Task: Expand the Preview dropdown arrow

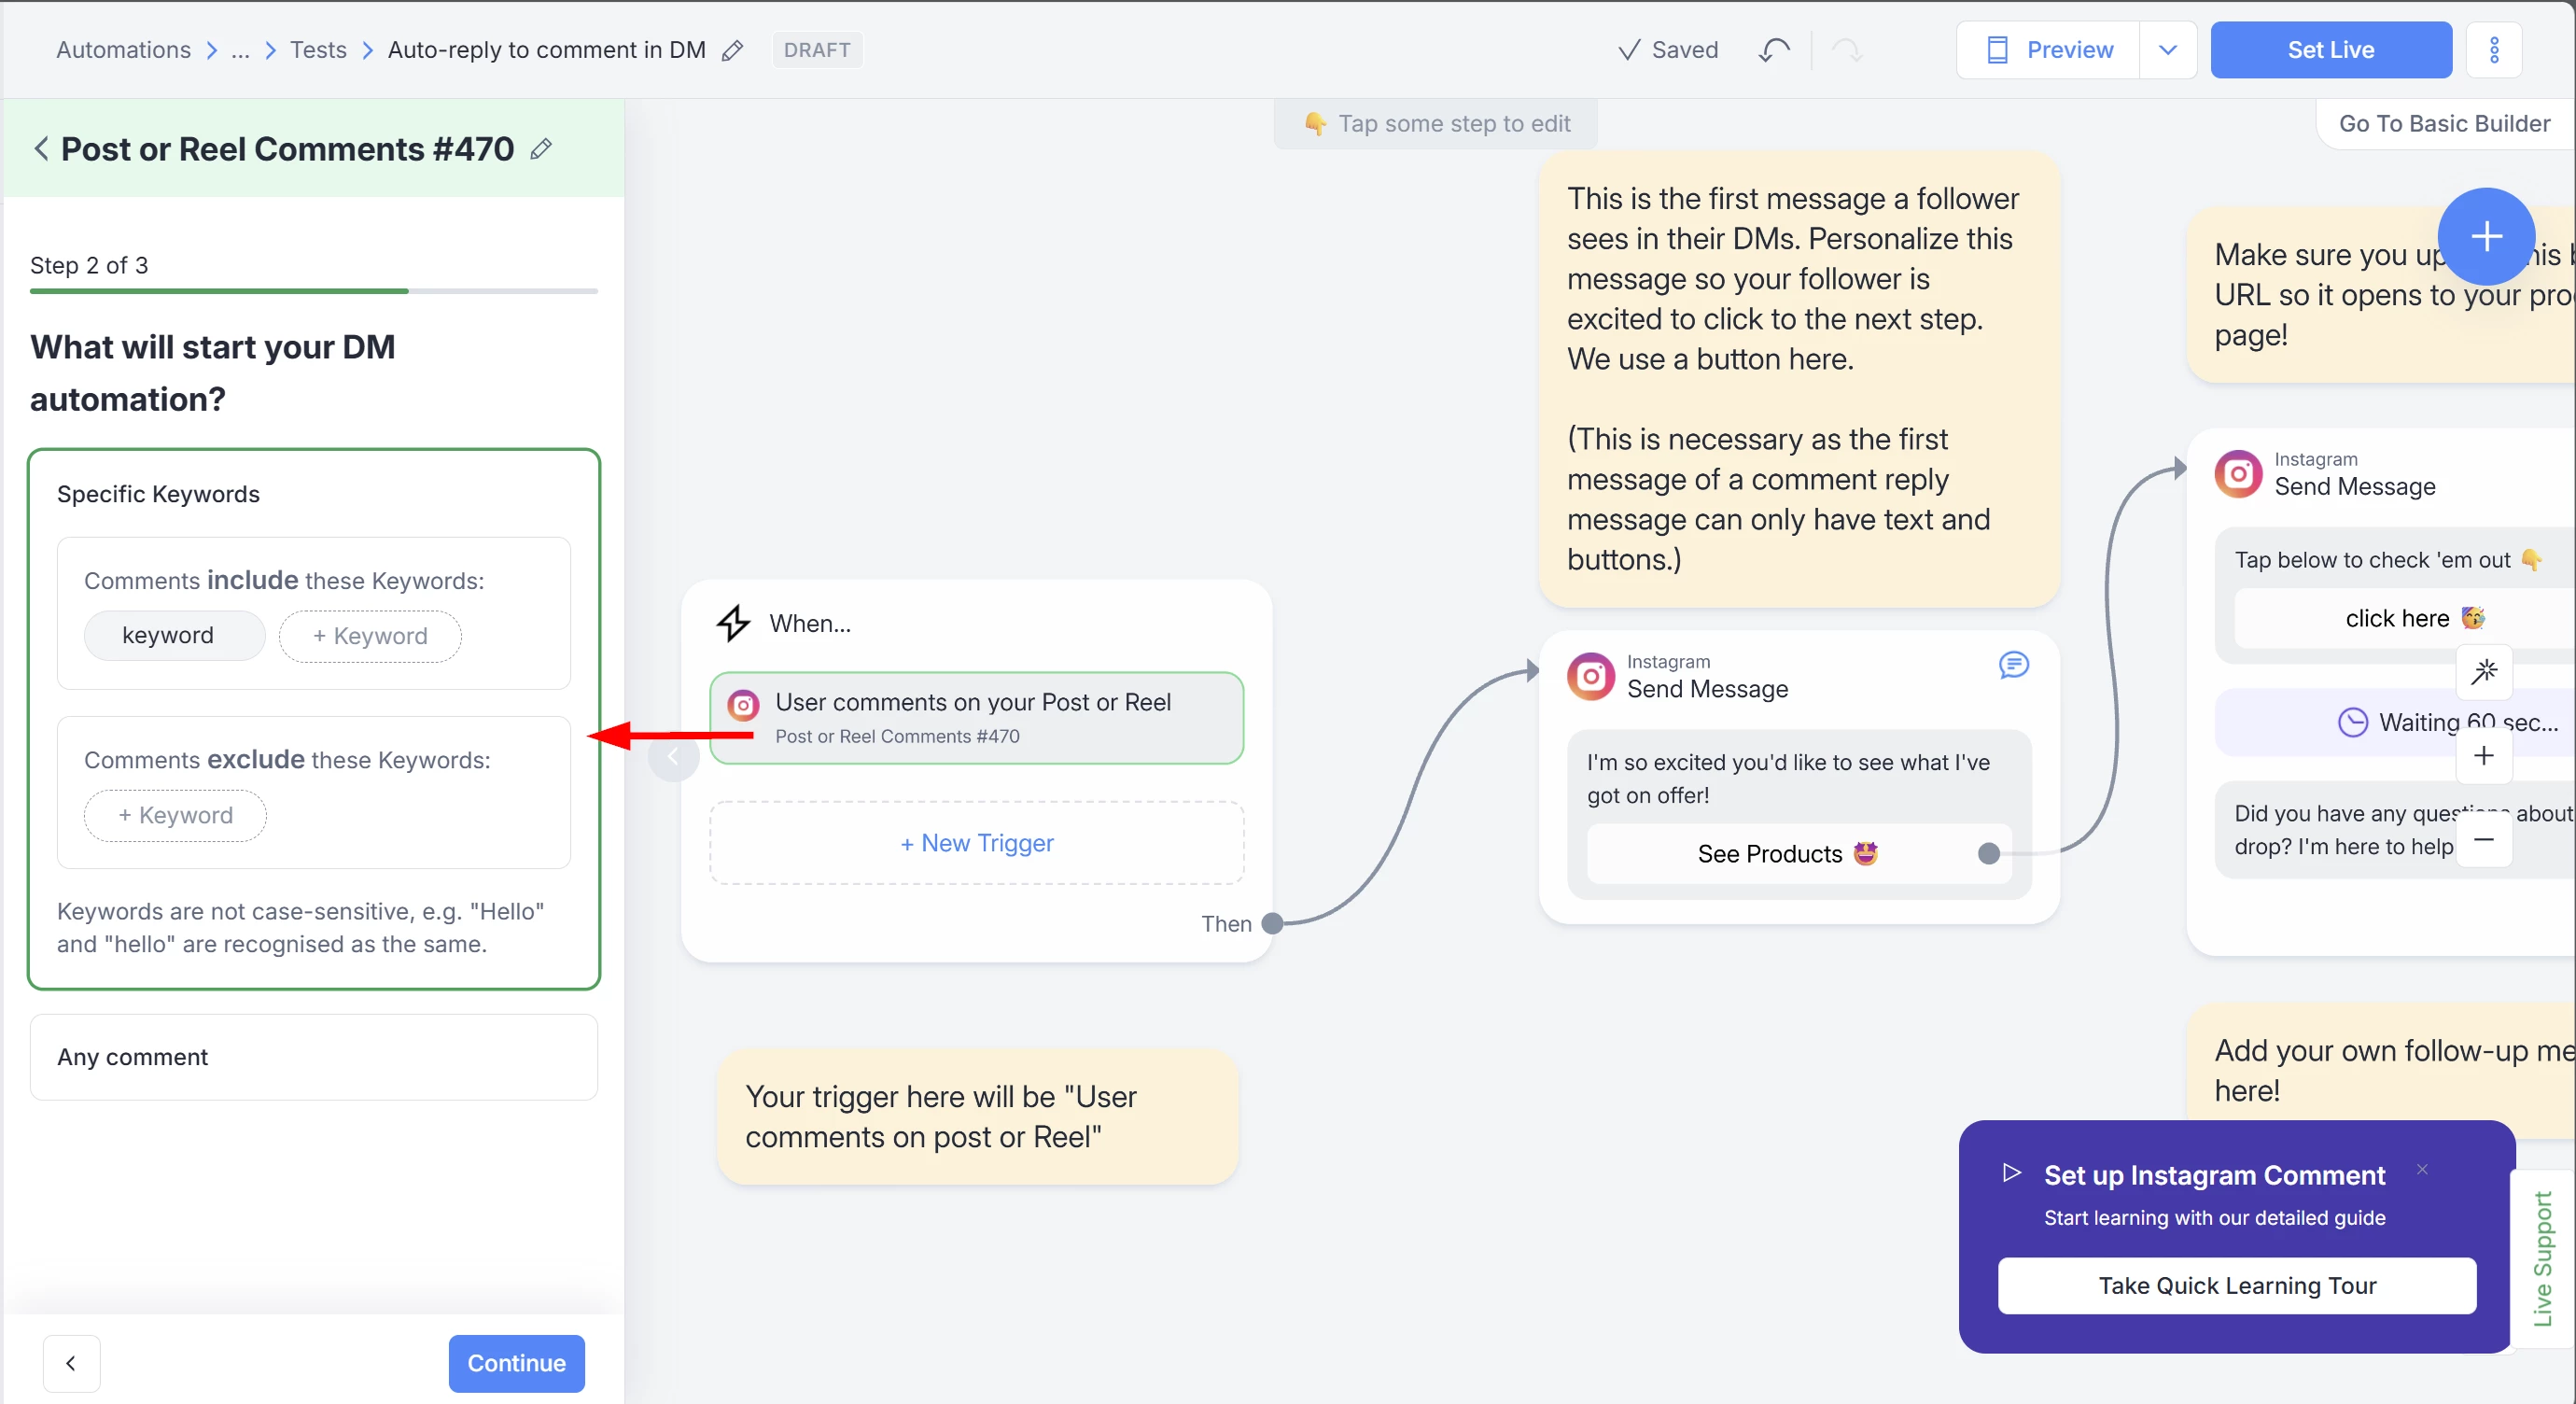Action: tap(2167, 50)
